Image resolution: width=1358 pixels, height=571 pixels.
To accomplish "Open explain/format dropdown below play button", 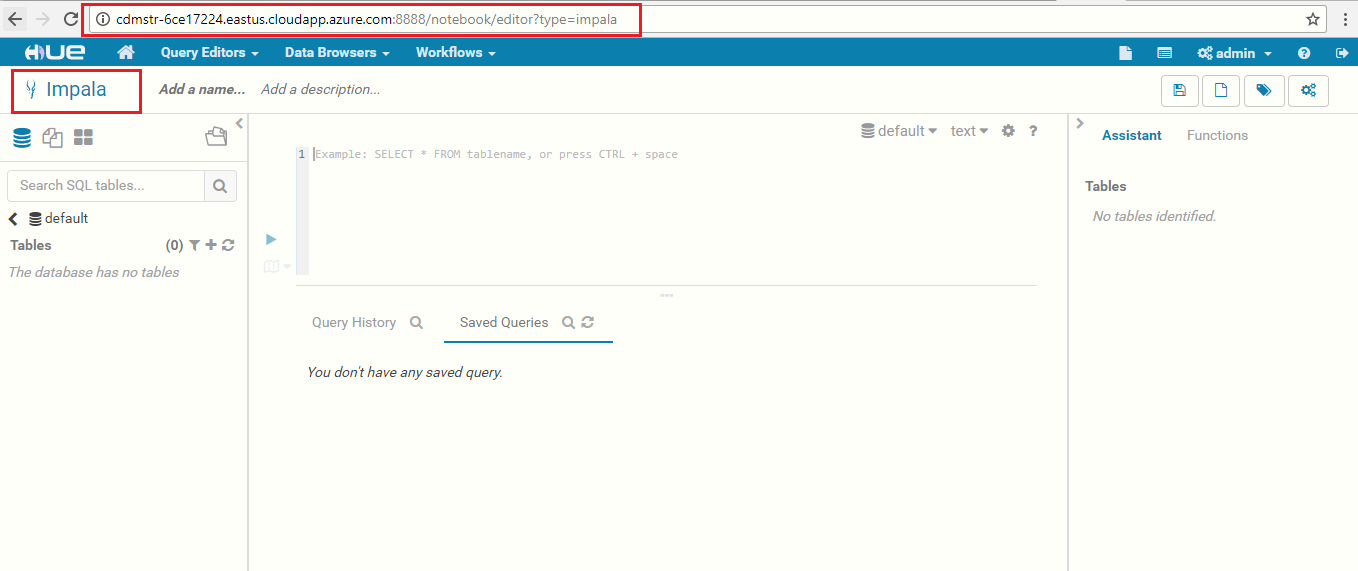I will pos(277,266).
